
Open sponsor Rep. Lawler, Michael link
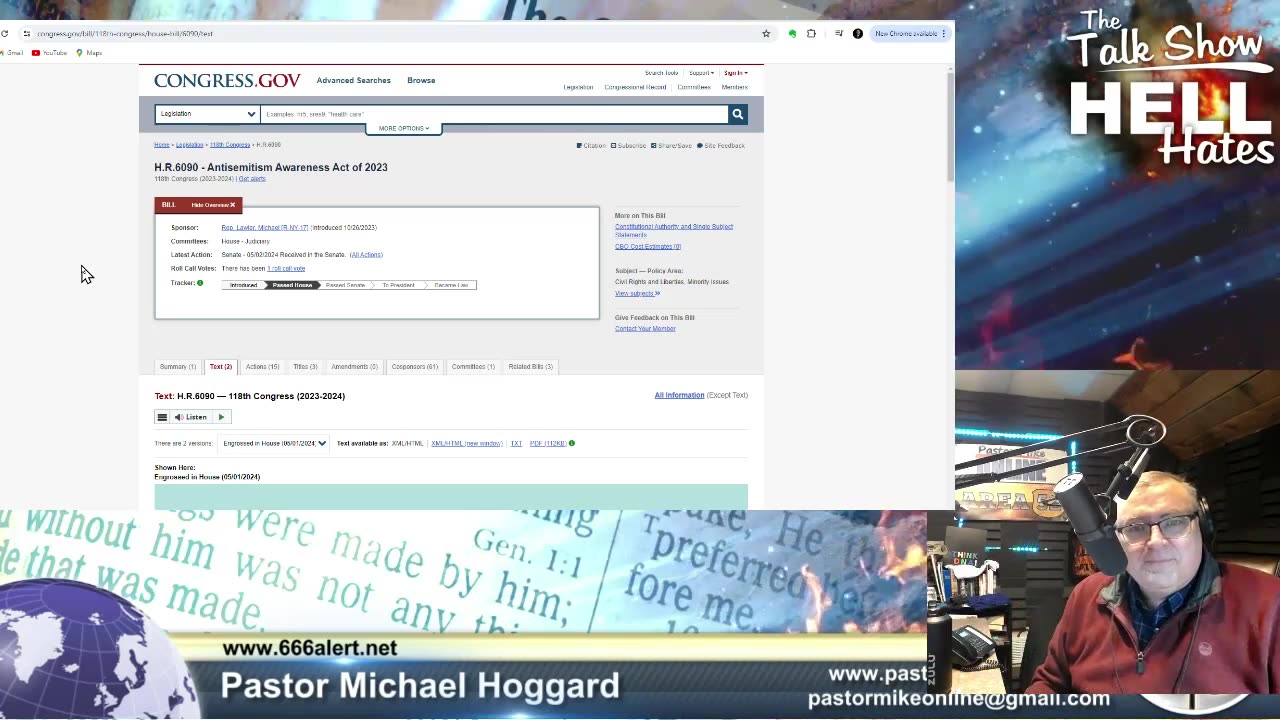pos(265,228)
